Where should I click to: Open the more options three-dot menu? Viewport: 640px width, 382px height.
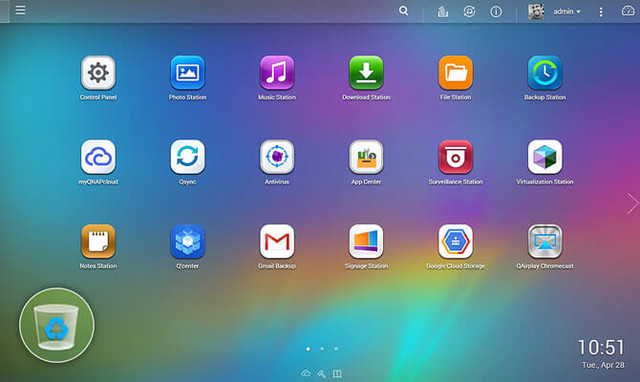[601, 12]
